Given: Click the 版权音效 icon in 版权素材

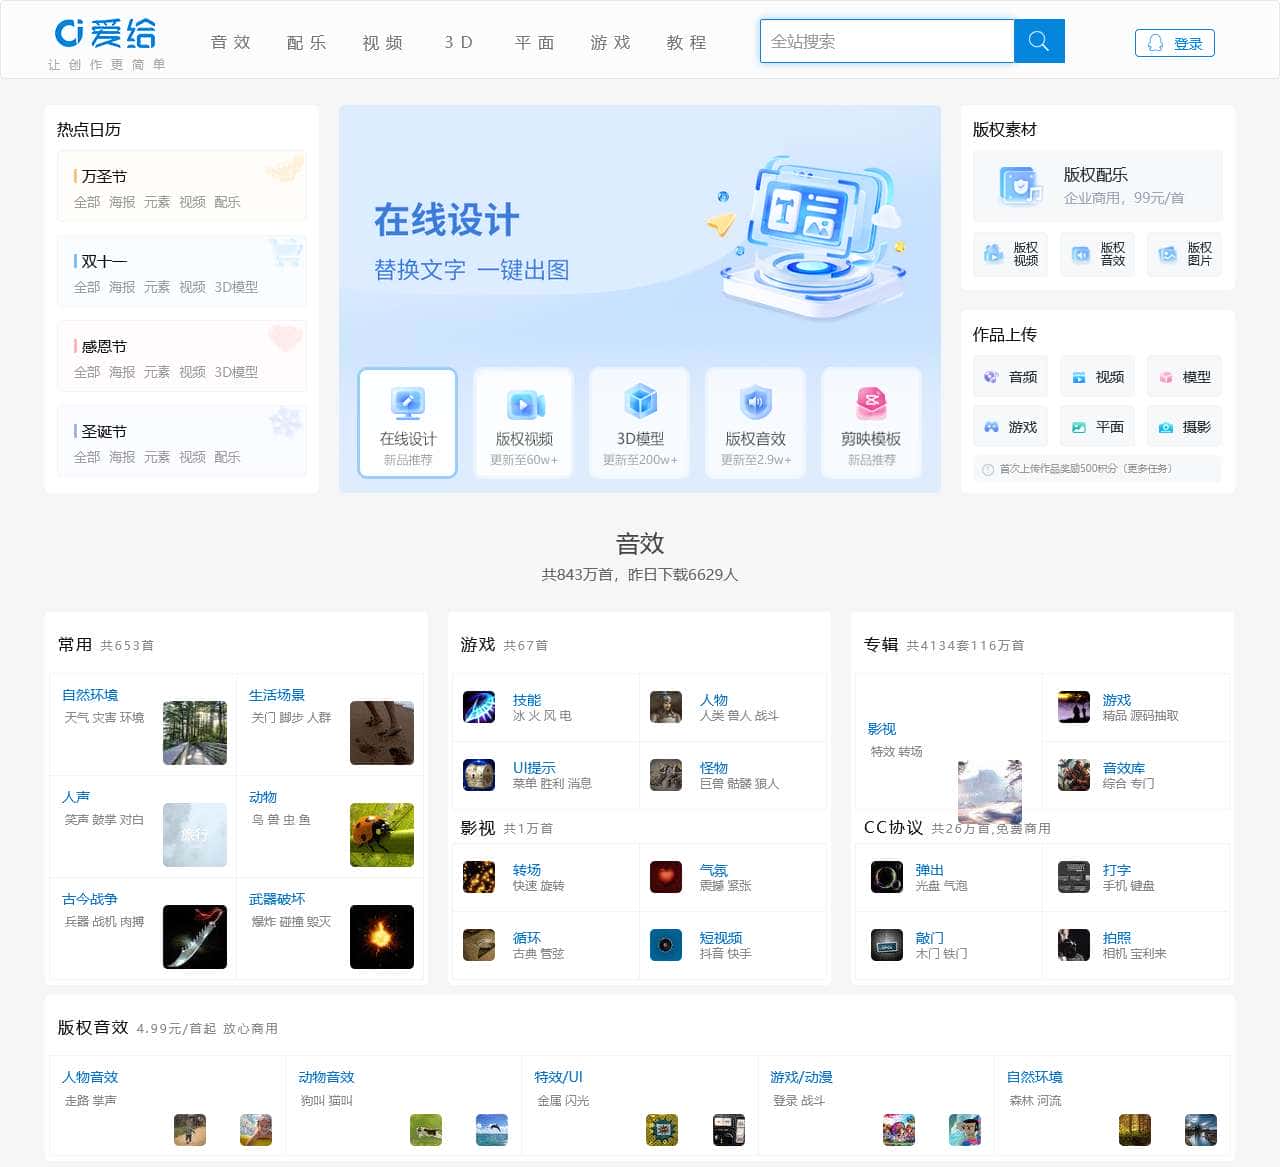Looking at the screenshot, I should pos(1080,254).
